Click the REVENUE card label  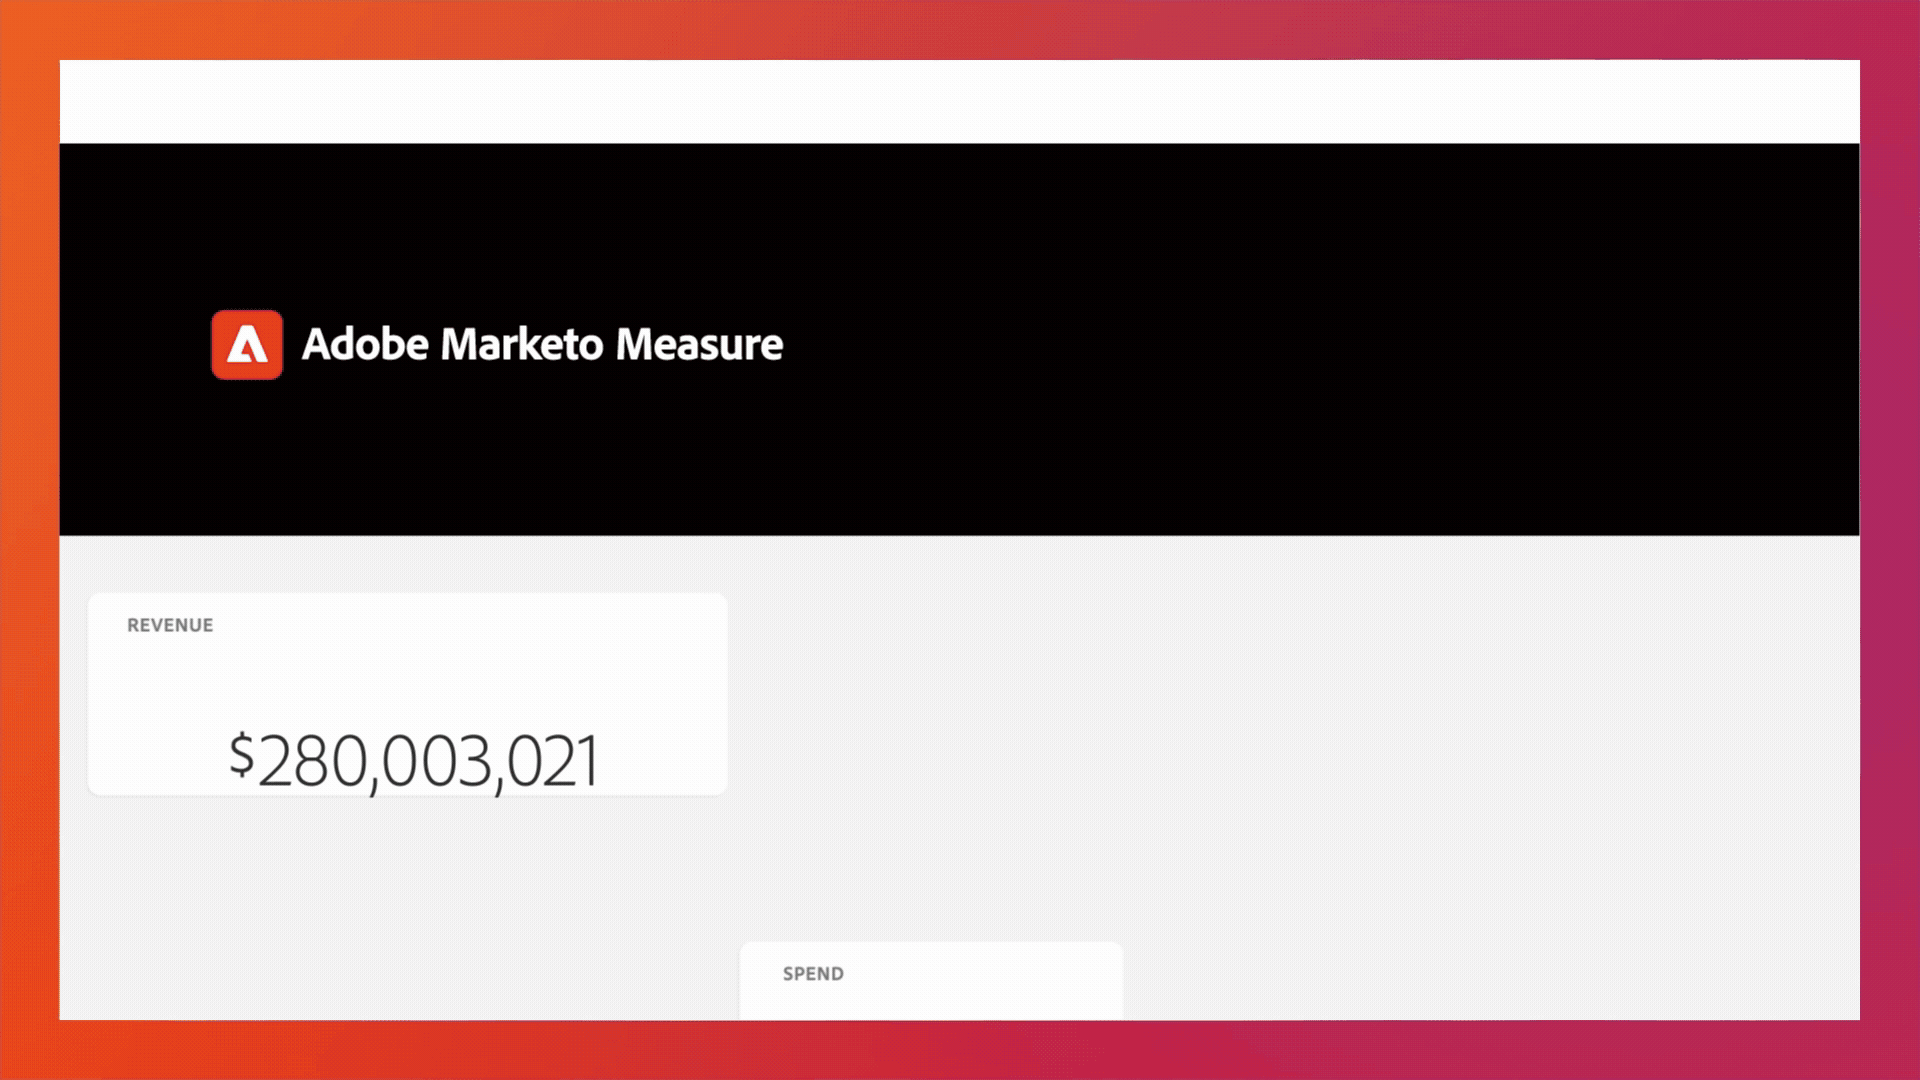click(170, 625)
